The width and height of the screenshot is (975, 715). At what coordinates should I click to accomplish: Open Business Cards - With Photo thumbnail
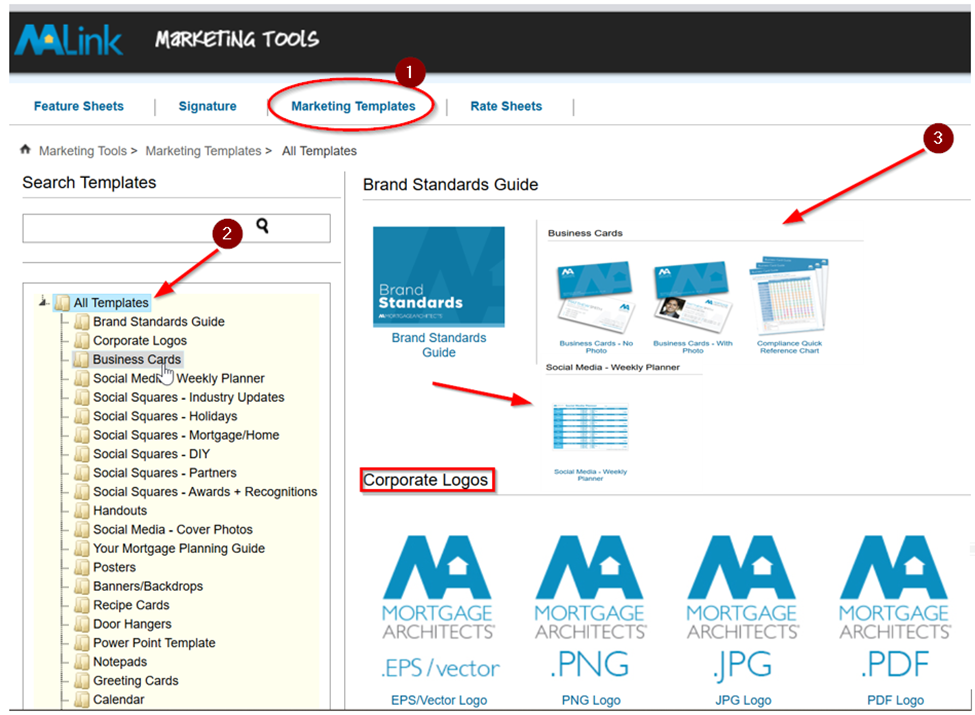pyautogui.click(x=692, y=297)
